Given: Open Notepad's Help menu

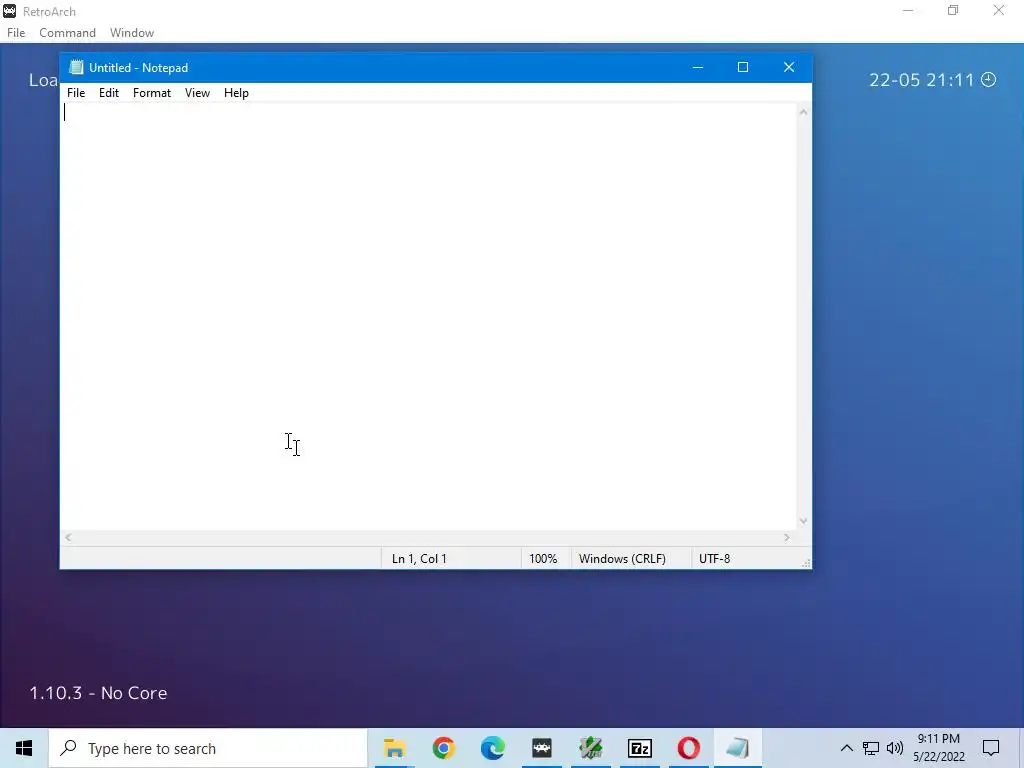Looking at the screenshot, I should click(236, 93).
